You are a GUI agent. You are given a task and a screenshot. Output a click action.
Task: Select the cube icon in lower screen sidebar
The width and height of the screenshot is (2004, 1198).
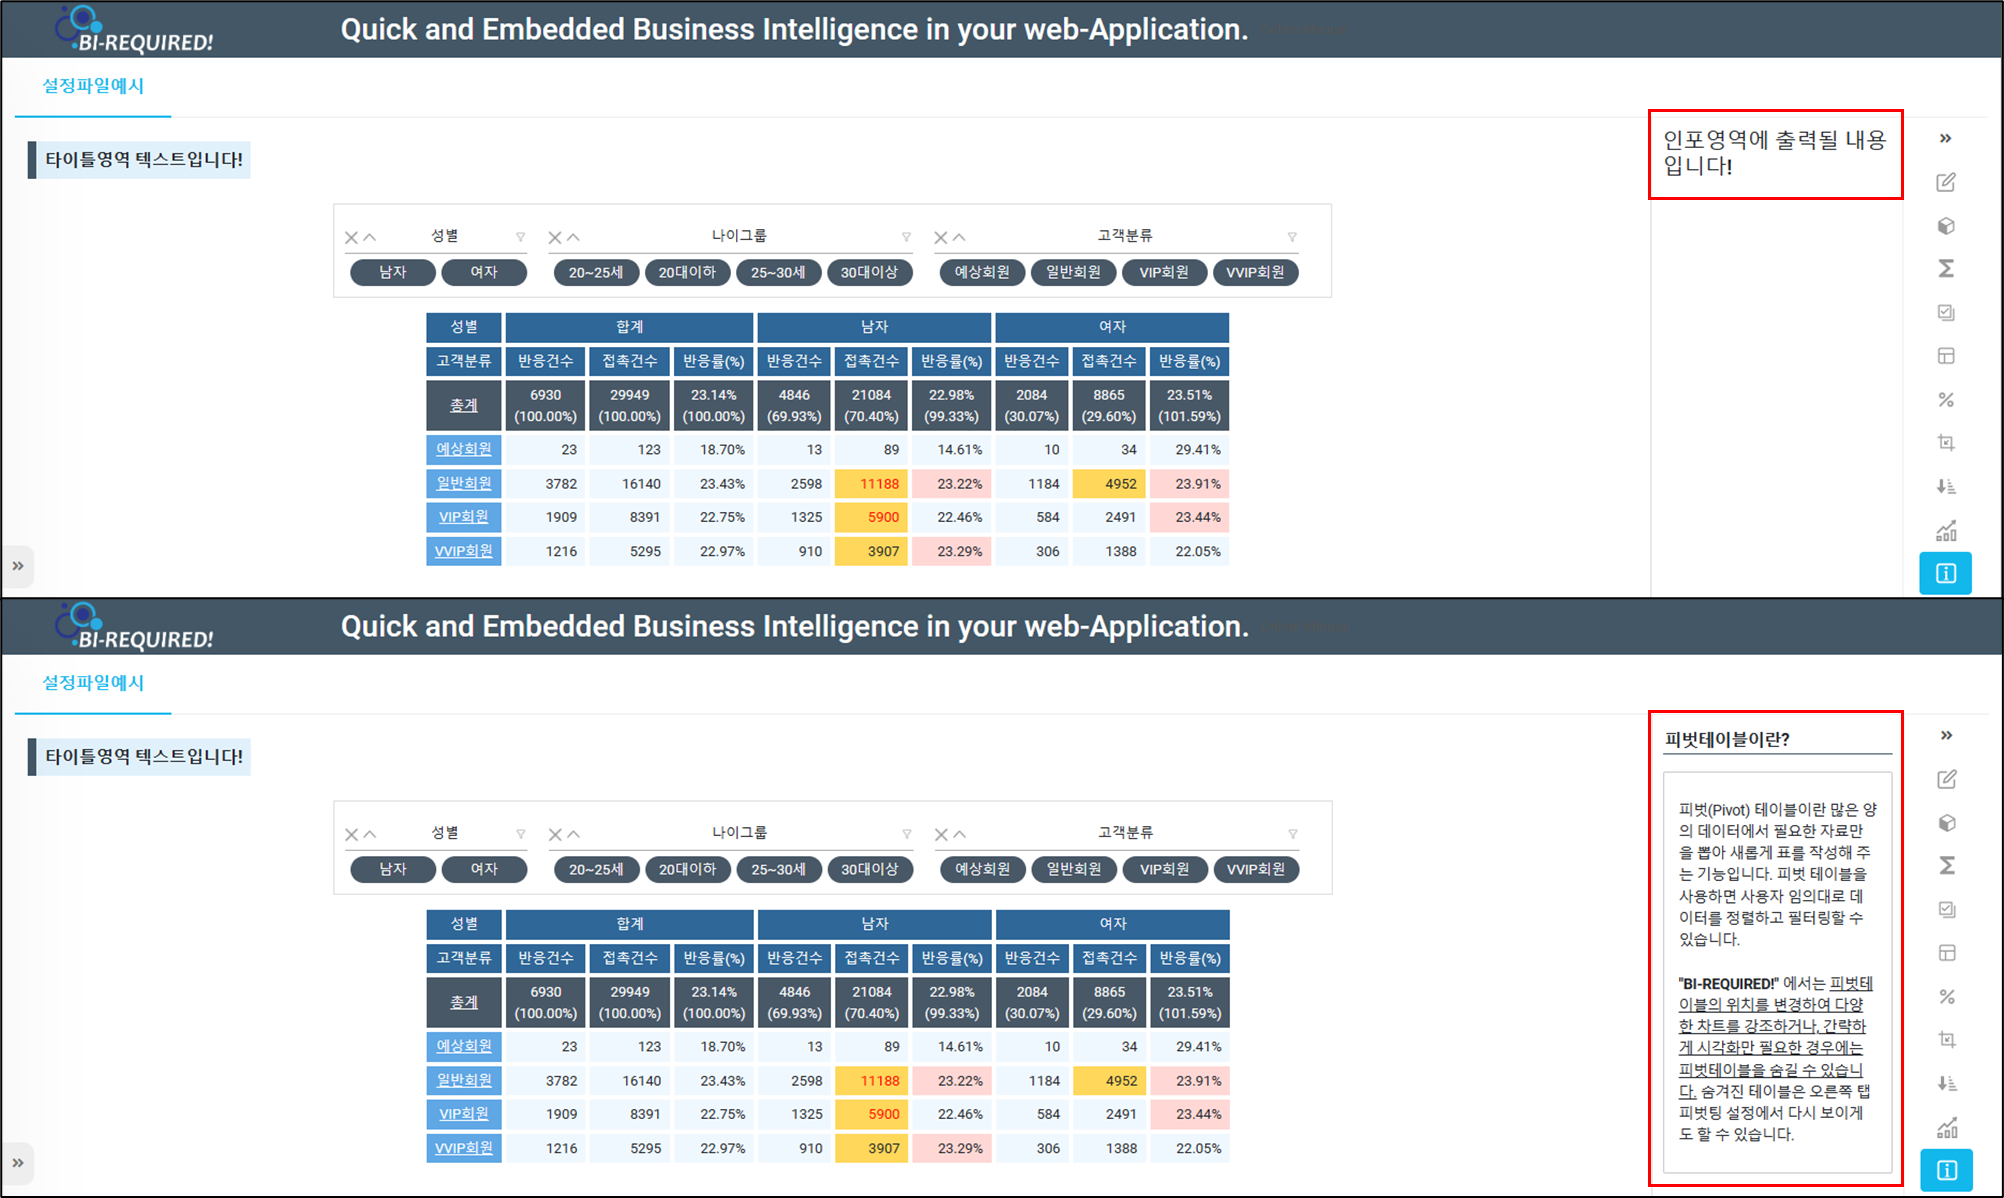[x=1947, y=823]
